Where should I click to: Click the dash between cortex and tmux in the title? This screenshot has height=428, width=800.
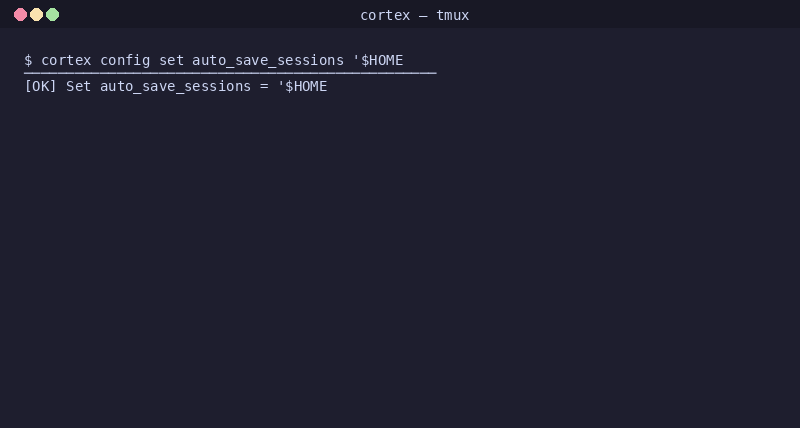[x=423, y=16]
